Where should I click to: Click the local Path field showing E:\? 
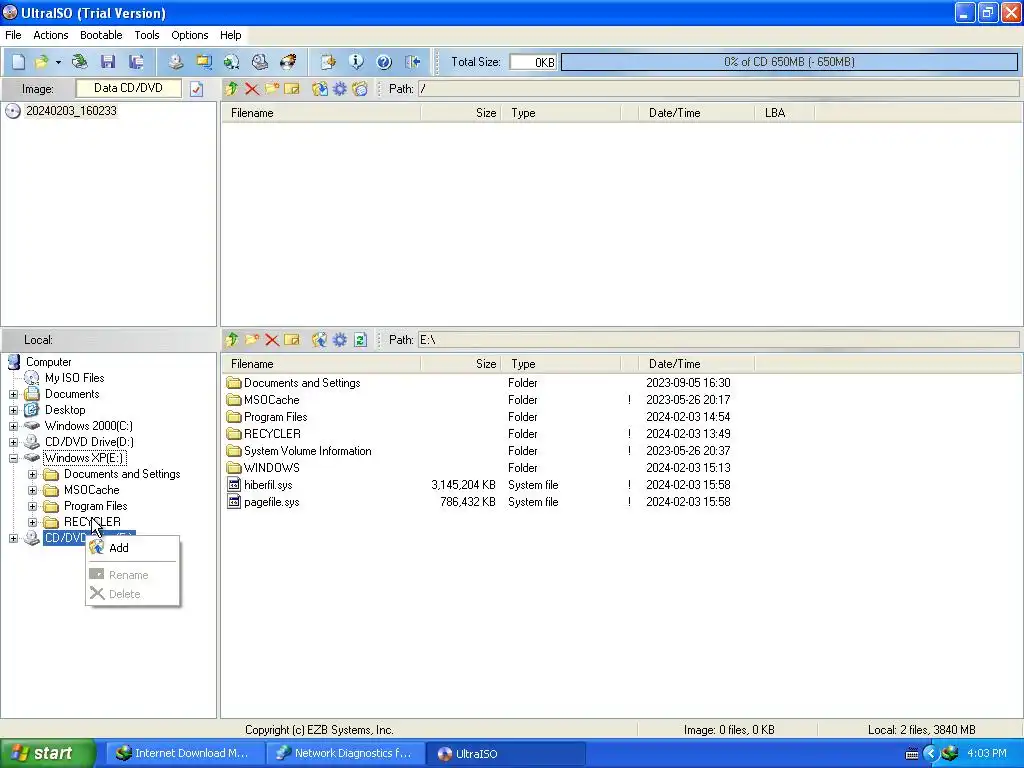click(718, 340)
